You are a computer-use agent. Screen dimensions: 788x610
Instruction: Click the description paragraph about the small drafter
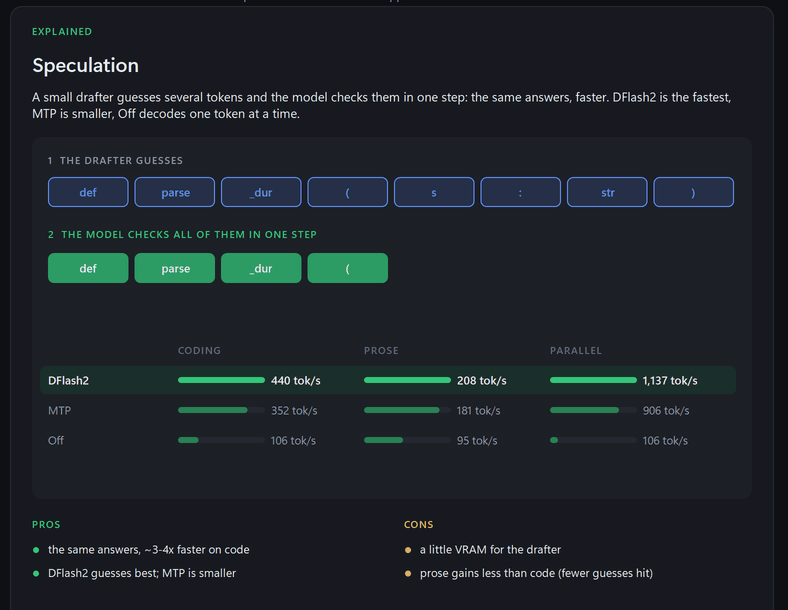pyautogui.click(x=382, y=105)
